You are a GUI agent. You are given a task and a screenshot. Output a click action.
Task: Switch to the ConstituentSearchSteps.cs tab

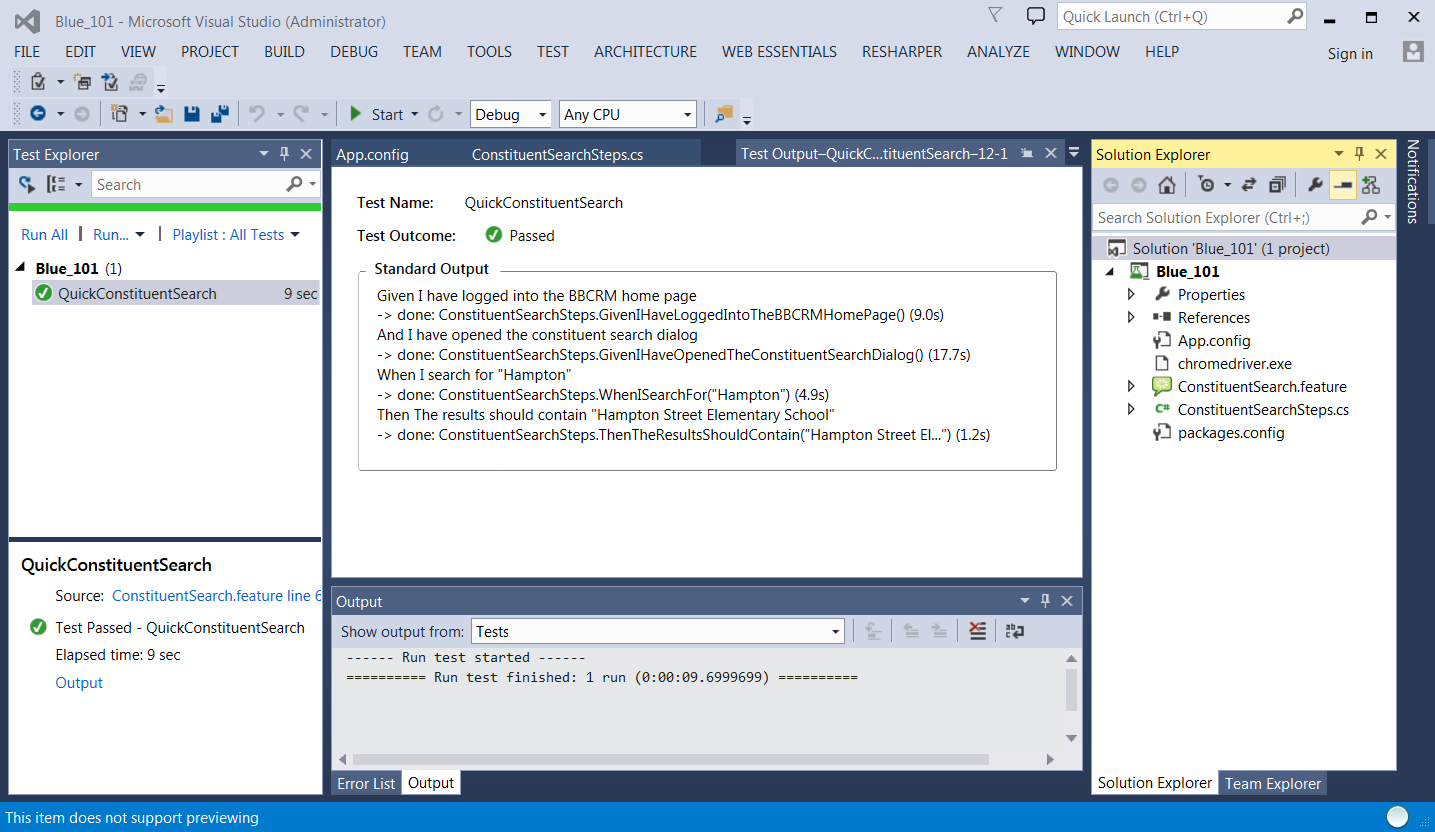[x=556, y=155]
